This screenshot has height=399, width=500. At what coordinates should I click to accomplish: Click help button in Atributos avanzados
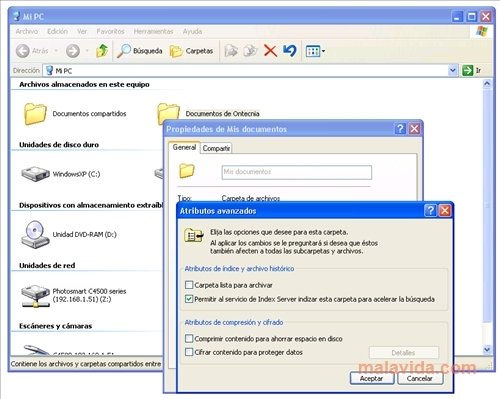431,210
